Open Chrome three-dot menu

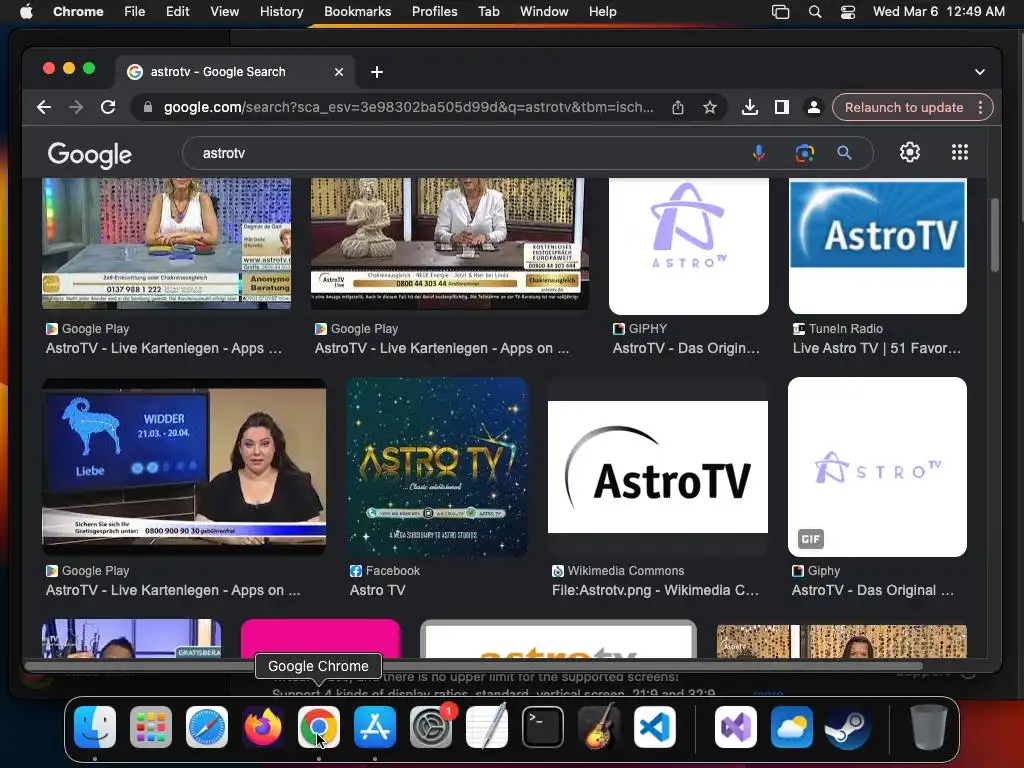click(980, 107)
